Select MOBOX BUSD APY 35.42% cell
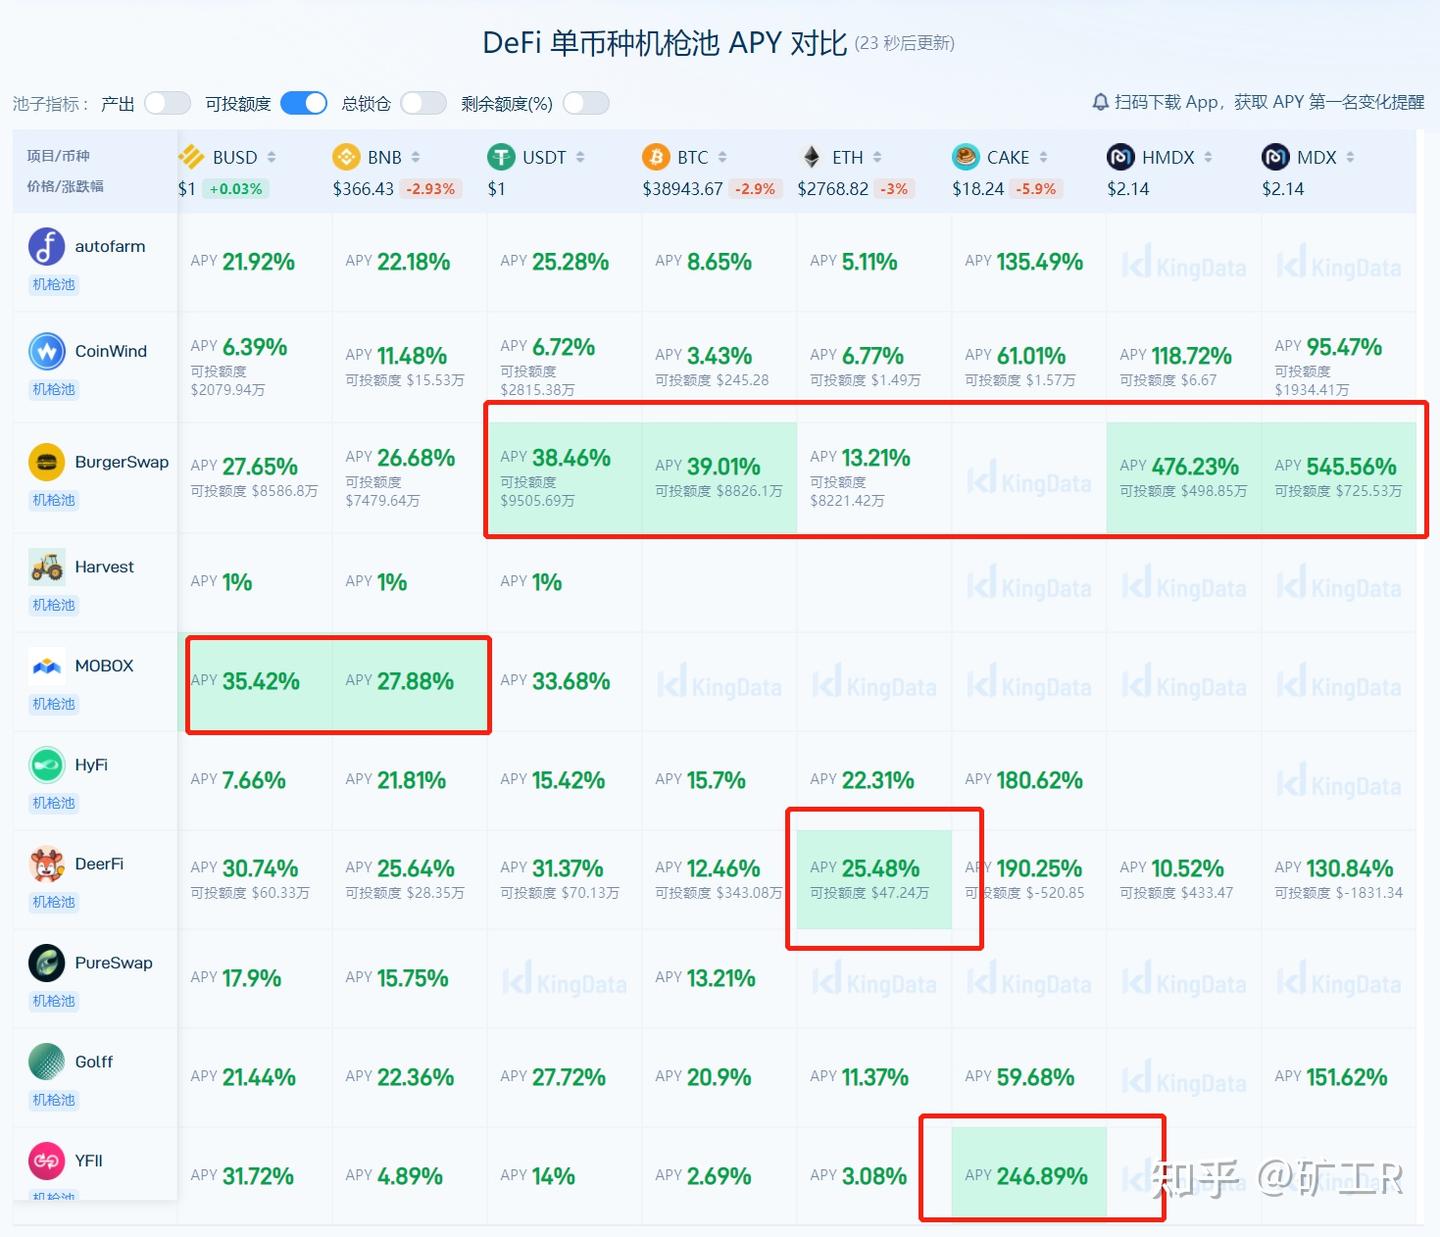 tap(255, 682)
